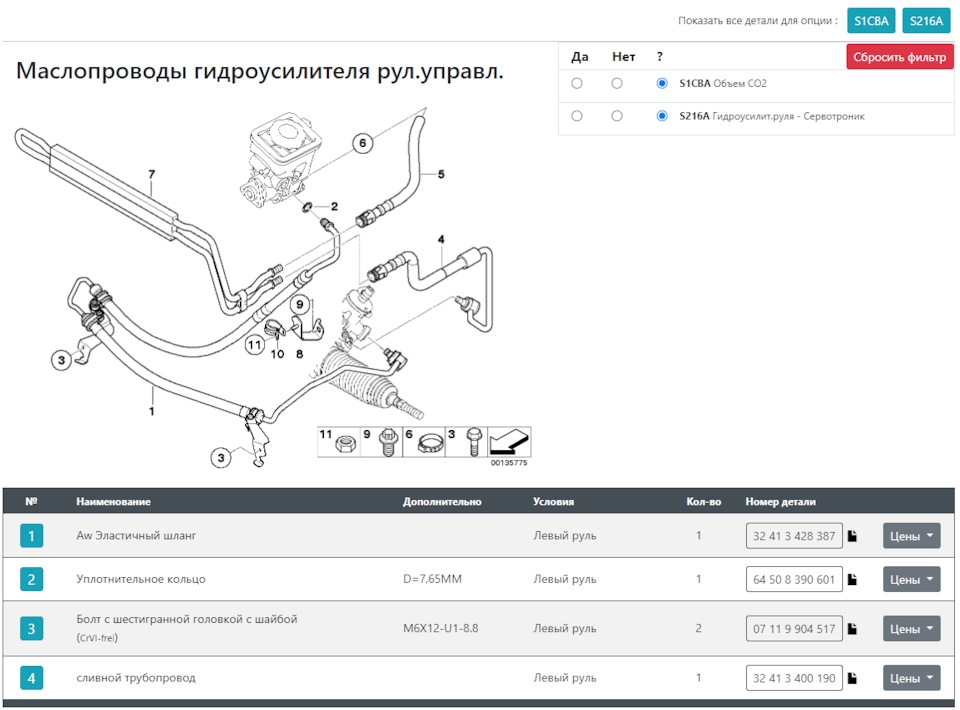Select Да radio for option S1CBA

point(576,83)
